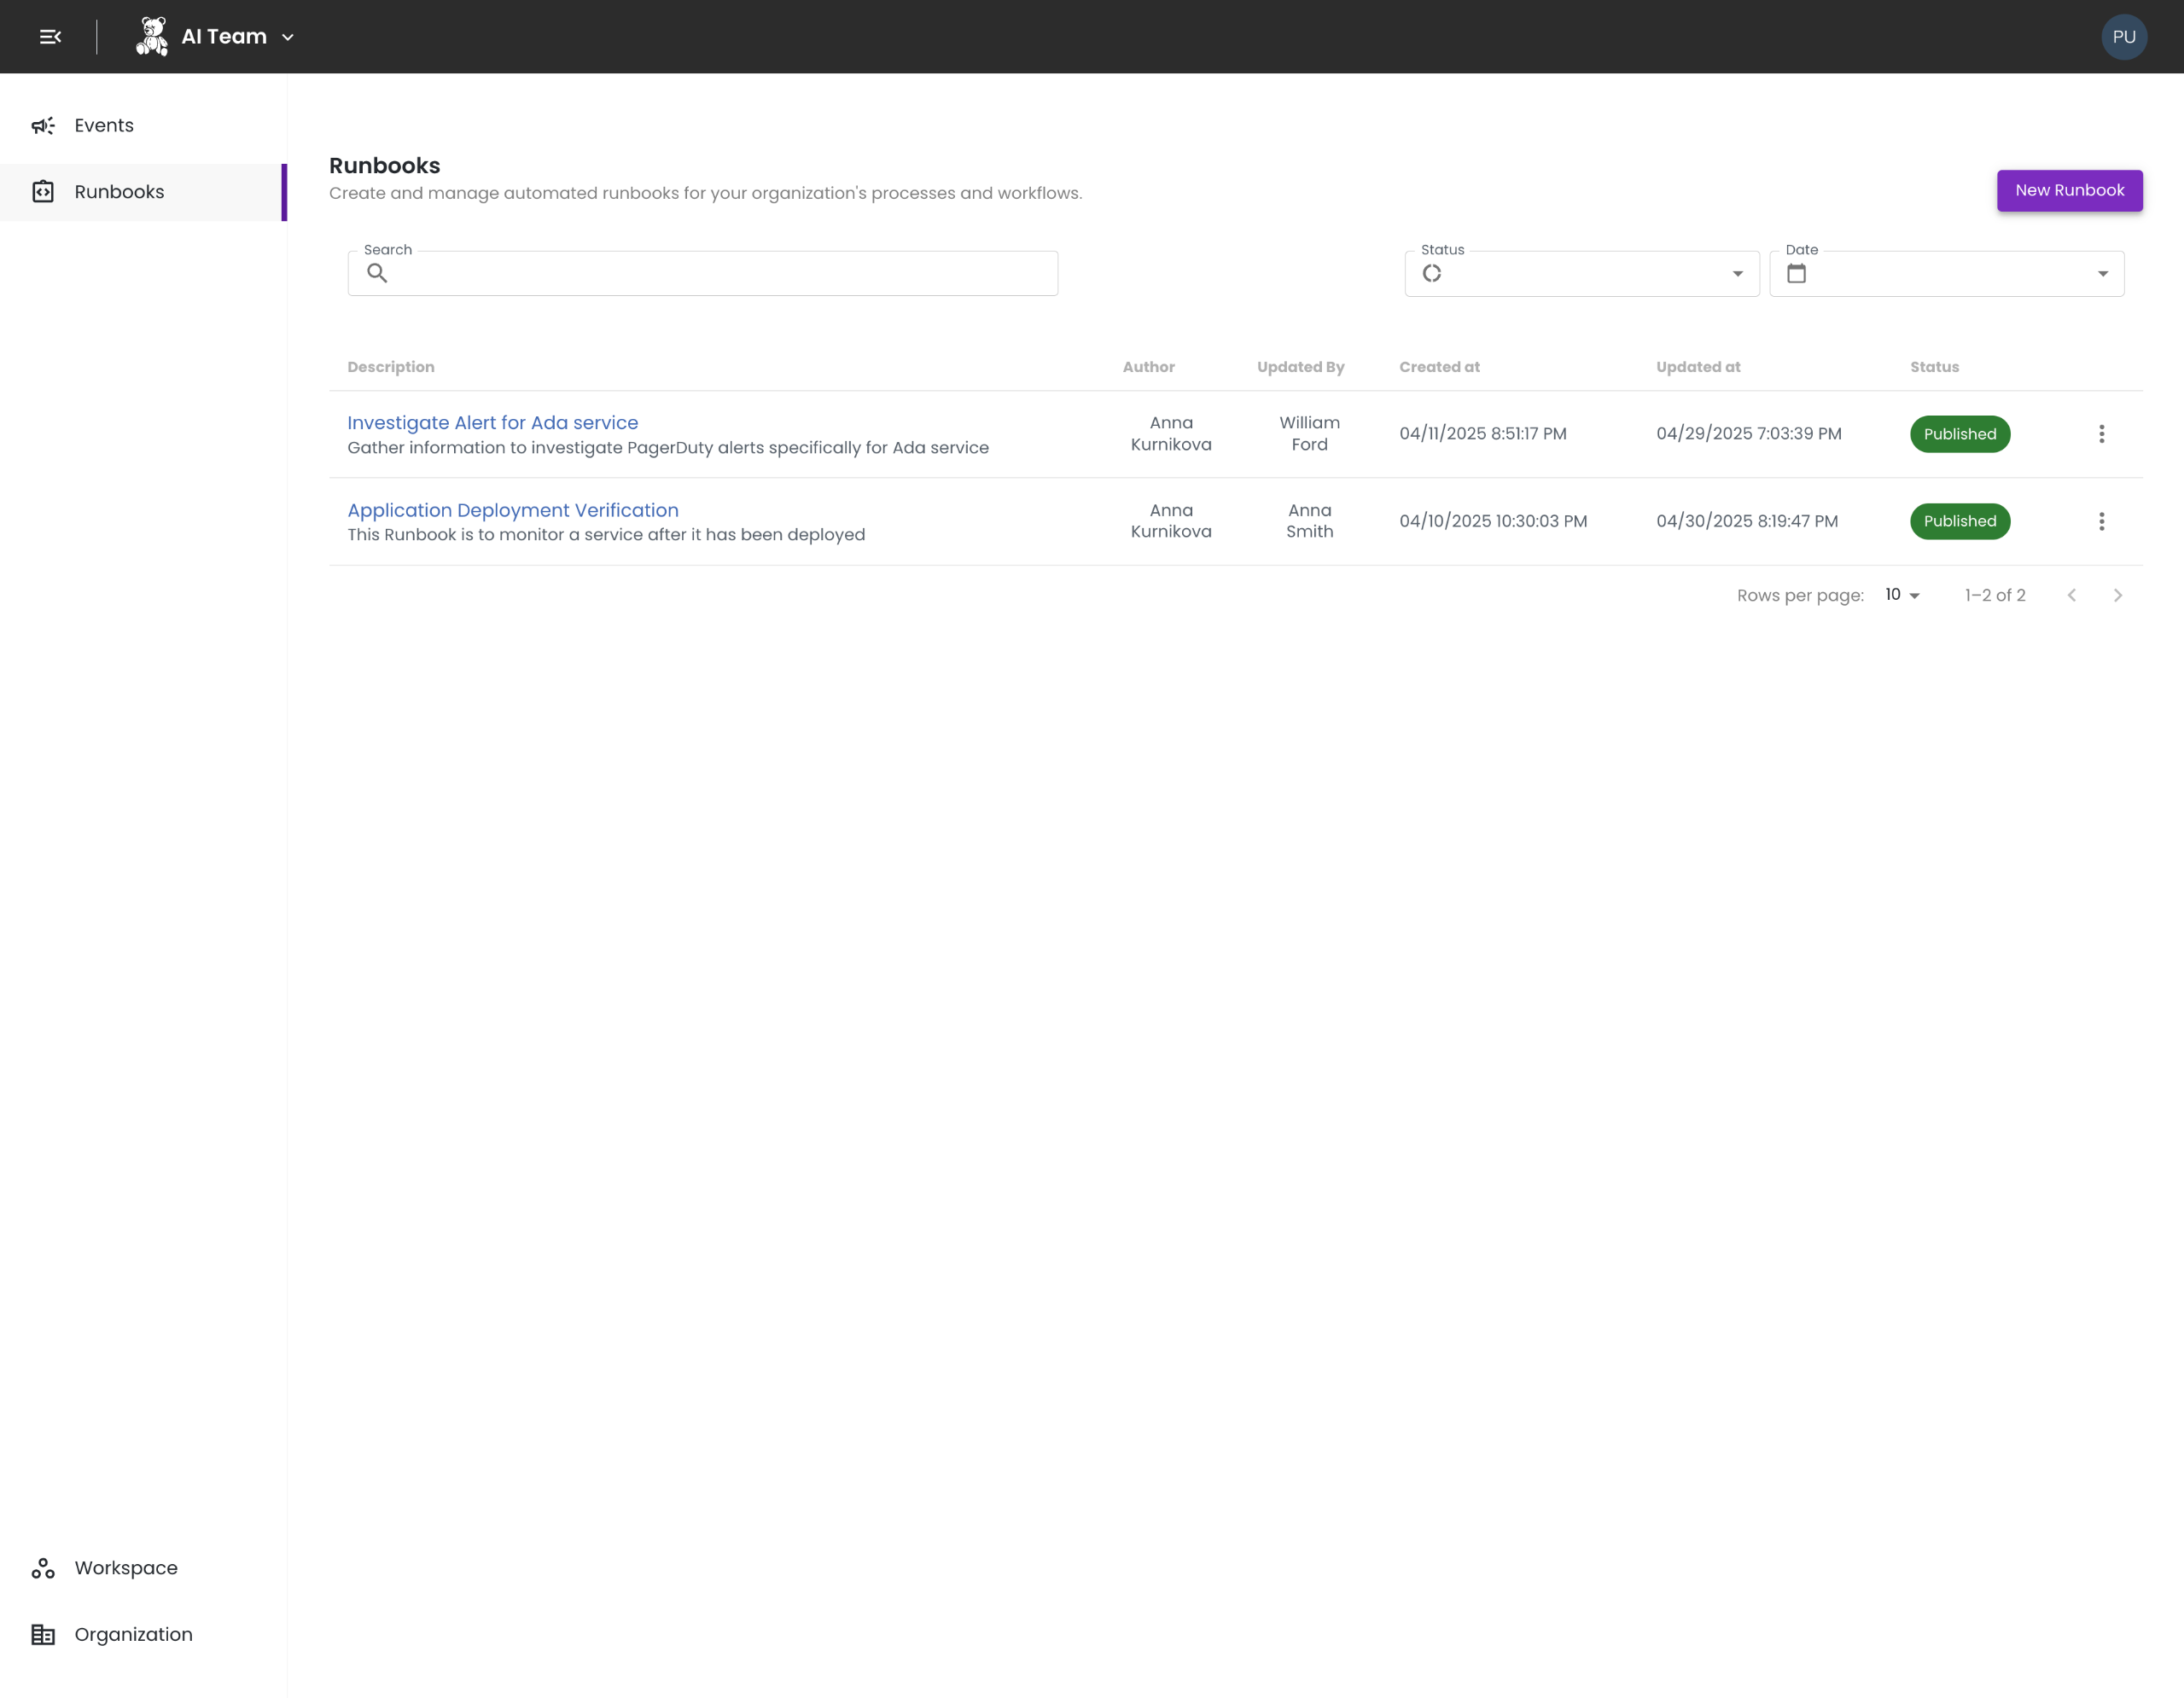Click the Runbooks sidebar icon

[43, 192]
